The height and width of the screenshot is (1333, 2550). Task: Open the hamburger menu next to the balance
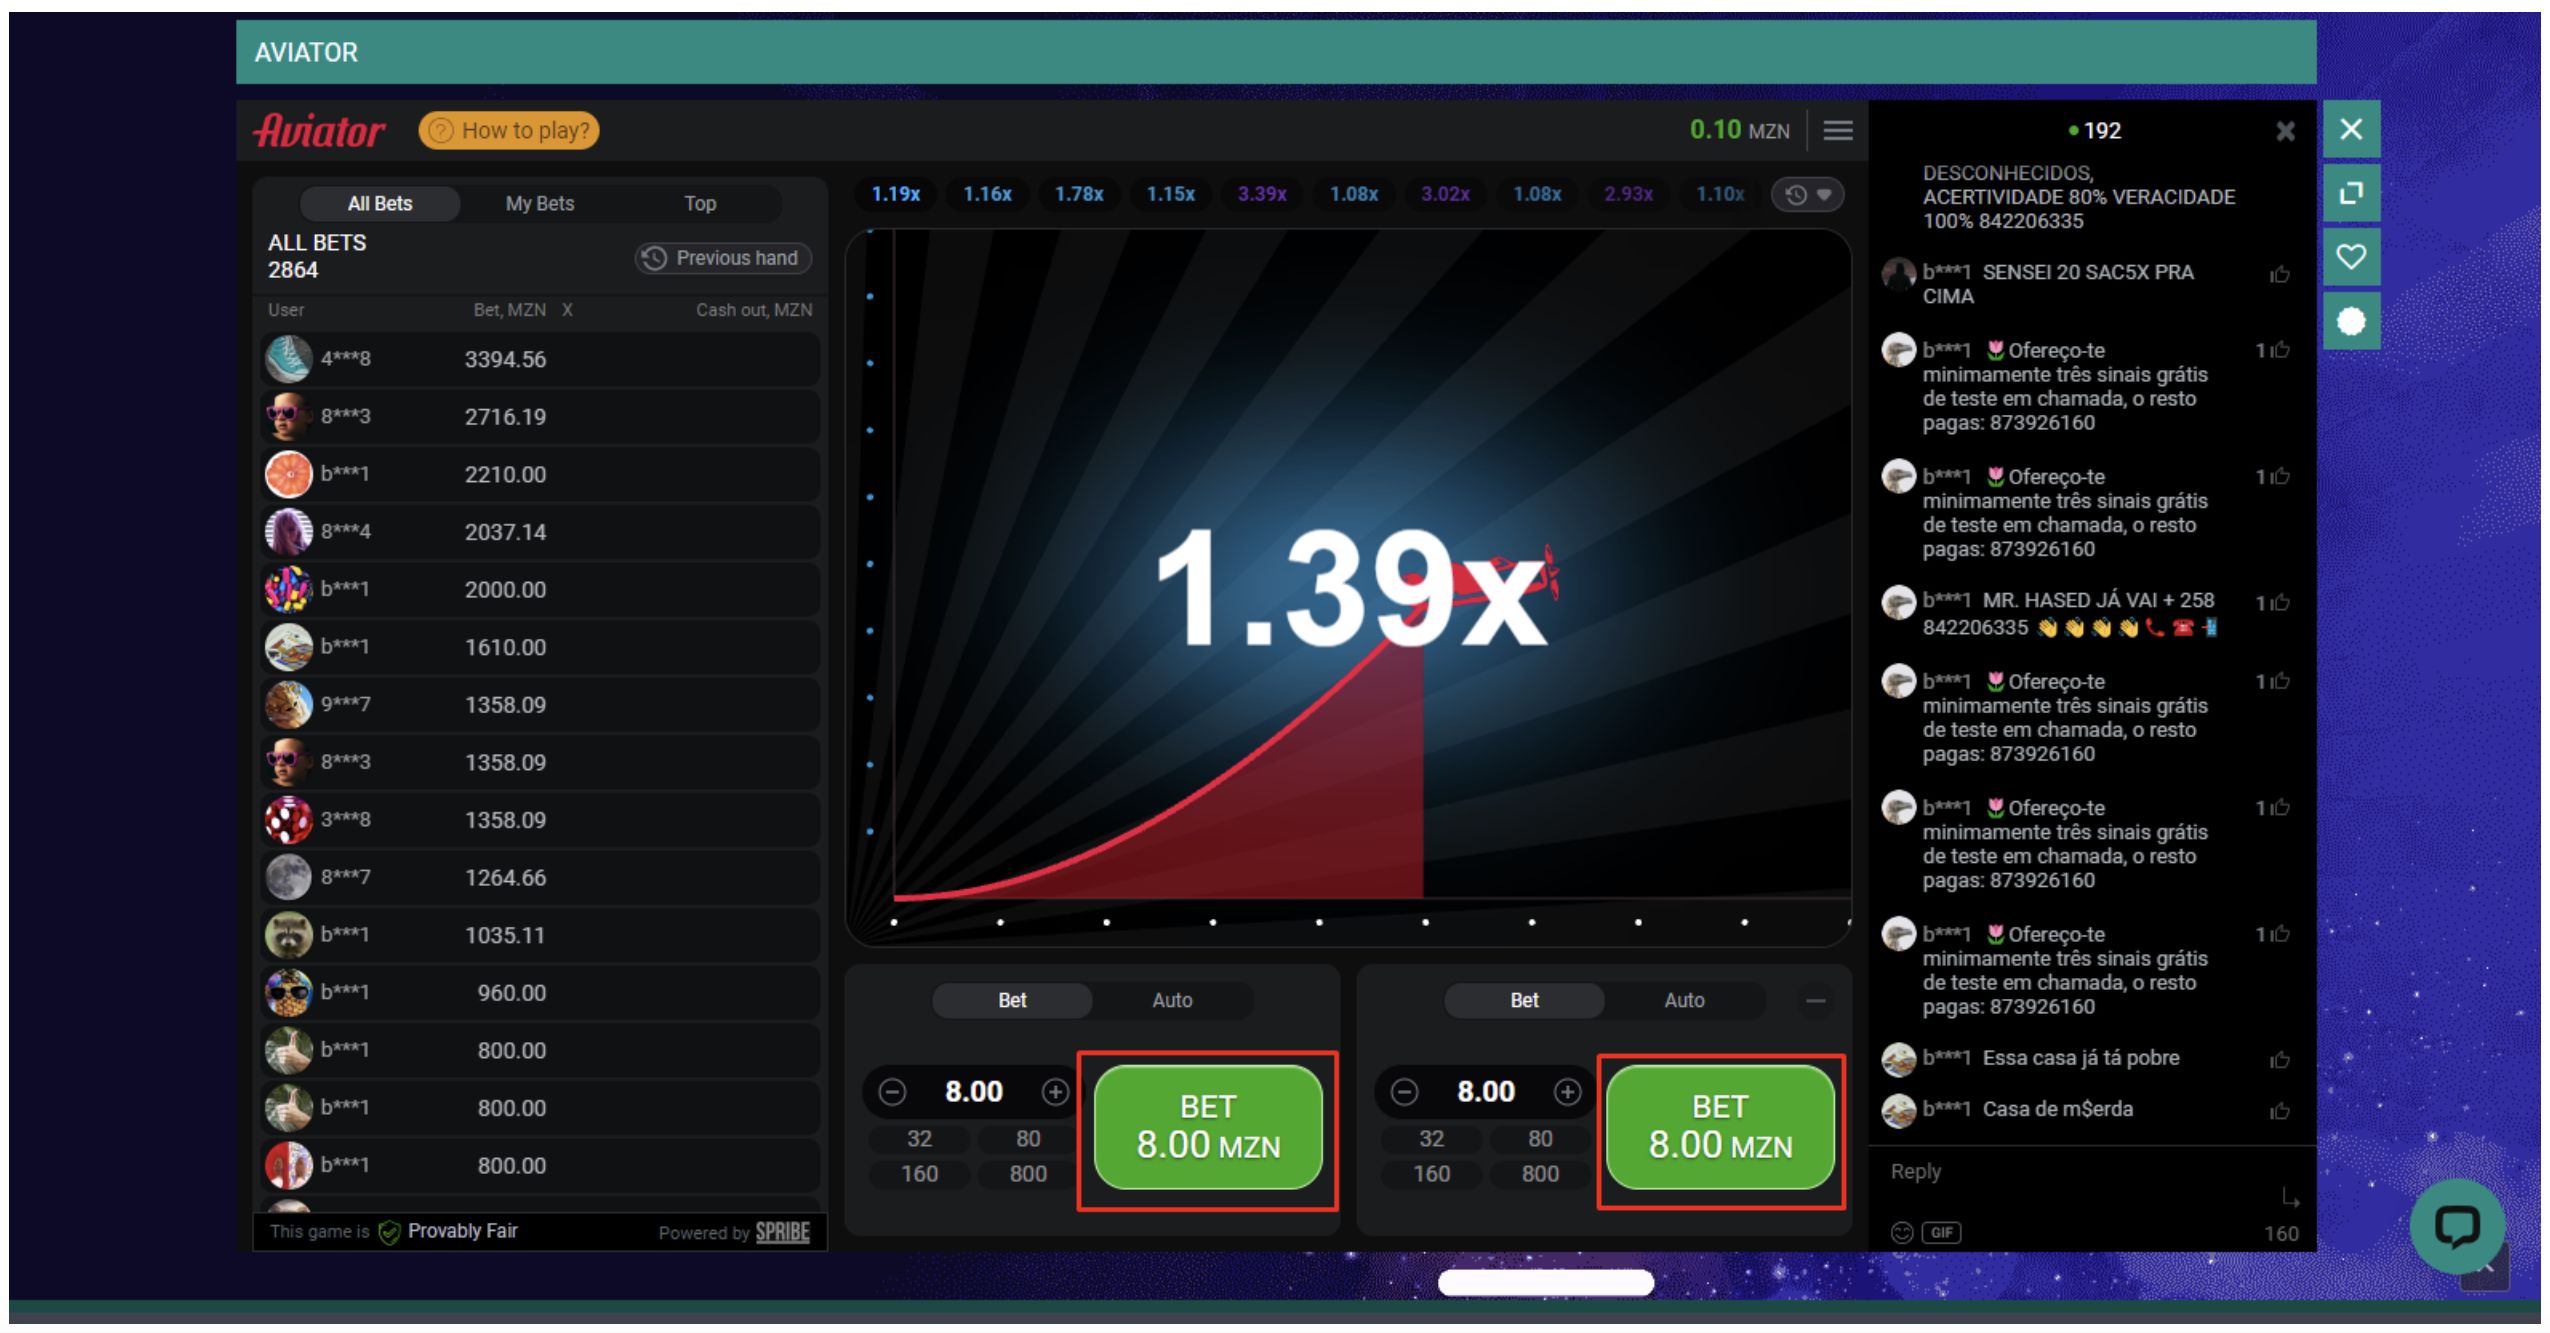(x=1838, y=130)
